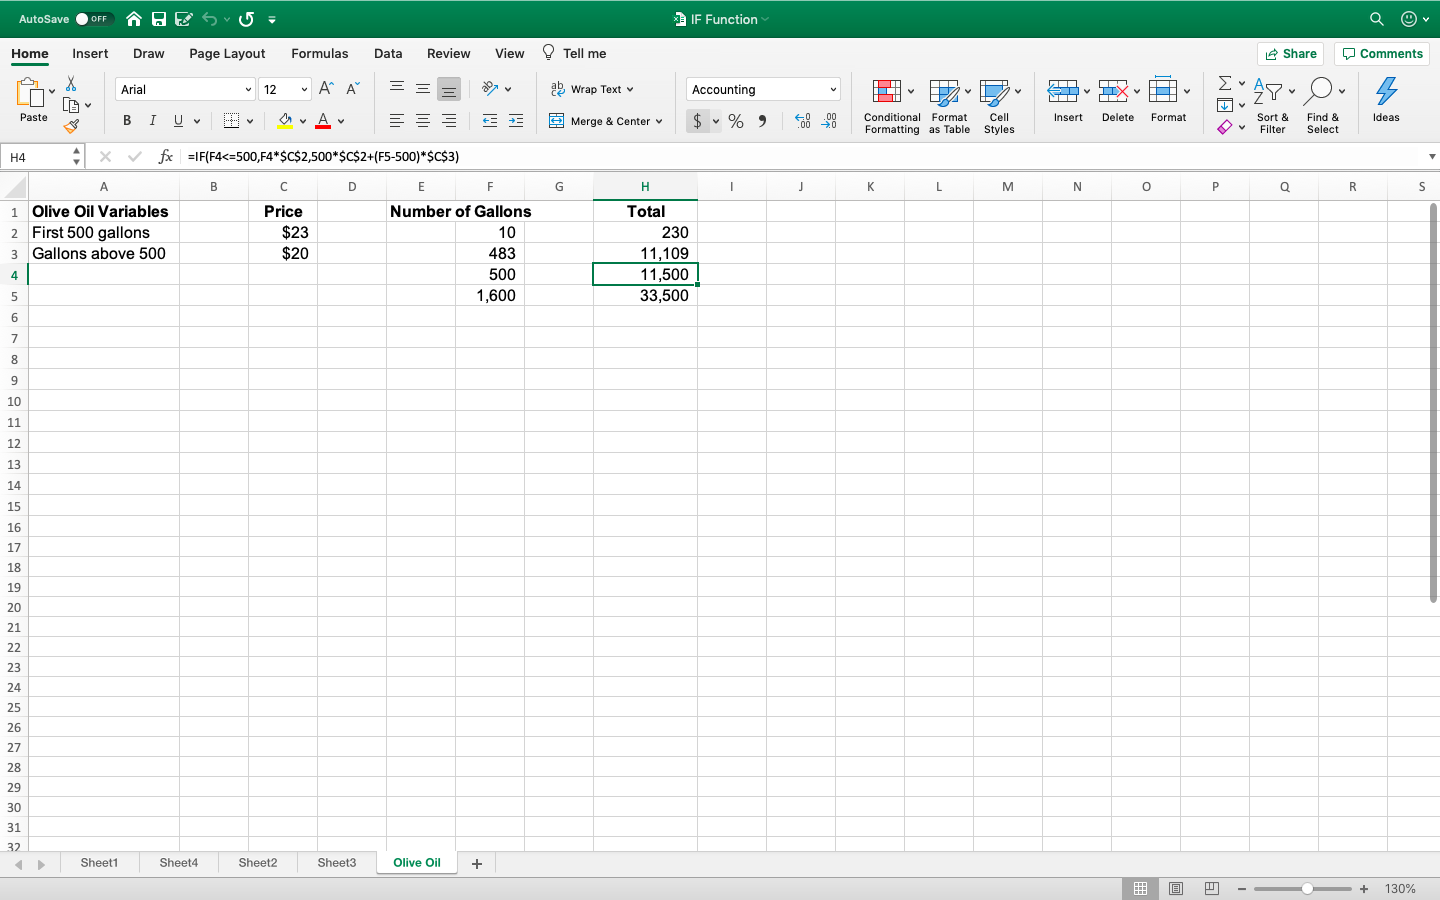Open the Comments panel
Viewport: 1440px width, 900px height.
click(1381, 53)
